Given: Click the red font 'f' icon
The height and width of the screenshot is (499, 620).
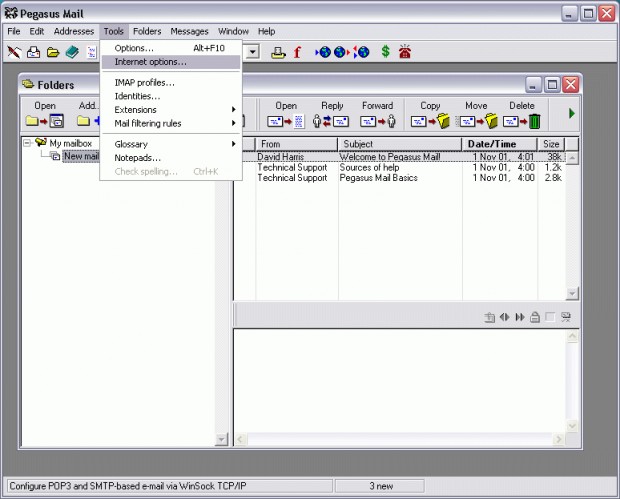Looking at the screenshot, I should pyautogui.click(x=297, y=52).
